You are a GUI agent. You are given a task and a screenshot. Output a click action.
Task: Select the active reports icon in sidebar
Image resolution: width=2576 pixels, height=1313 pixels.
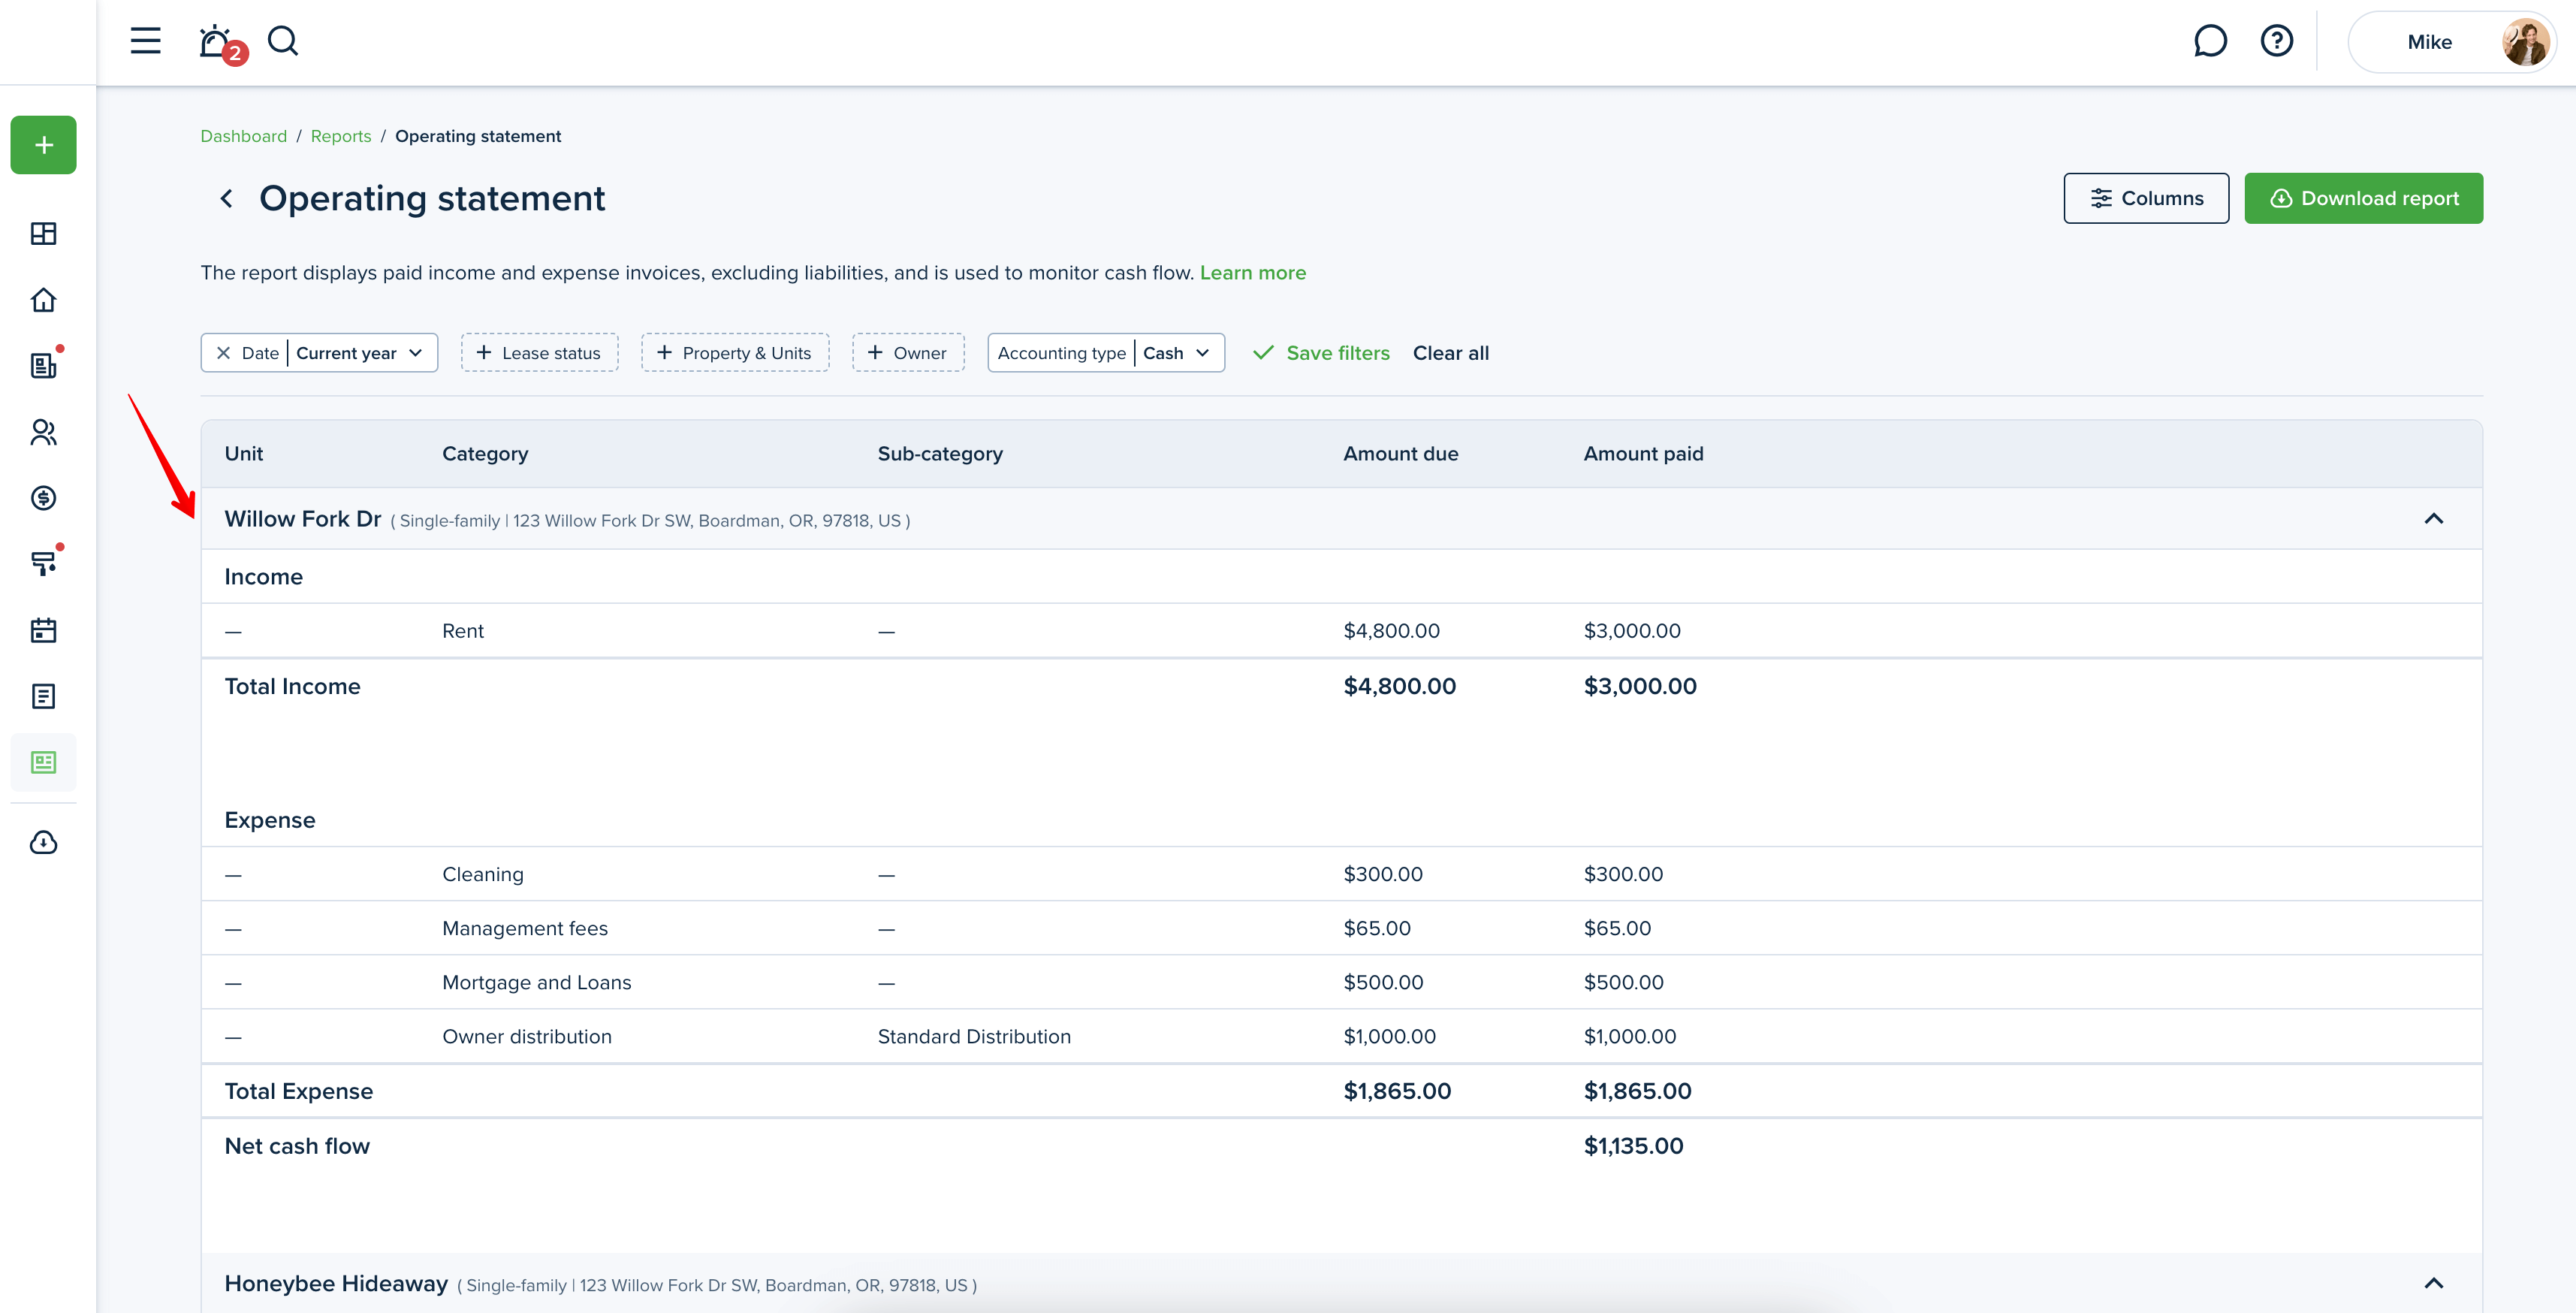point(44,763)
